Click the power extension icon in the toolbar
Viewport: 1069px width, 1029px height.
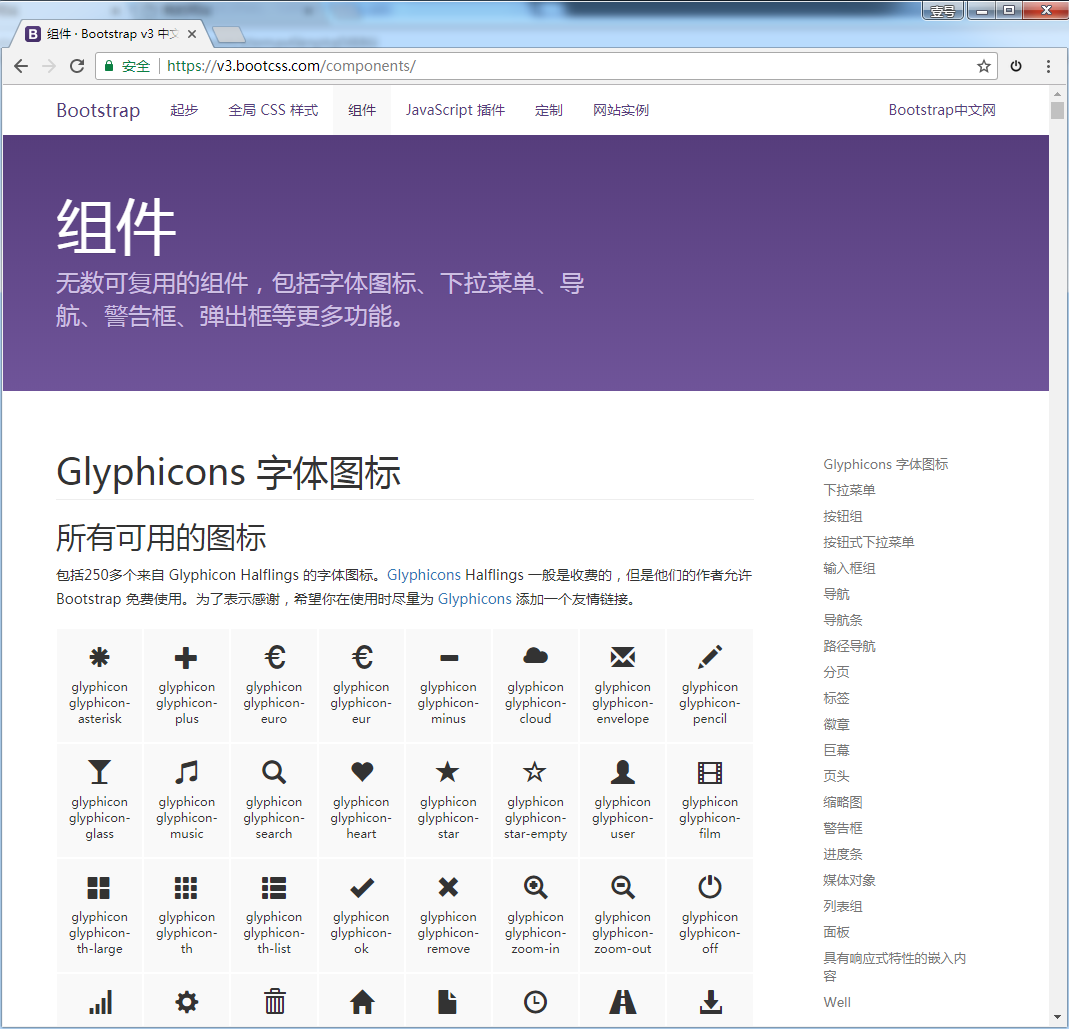[x=1016, y=66]
